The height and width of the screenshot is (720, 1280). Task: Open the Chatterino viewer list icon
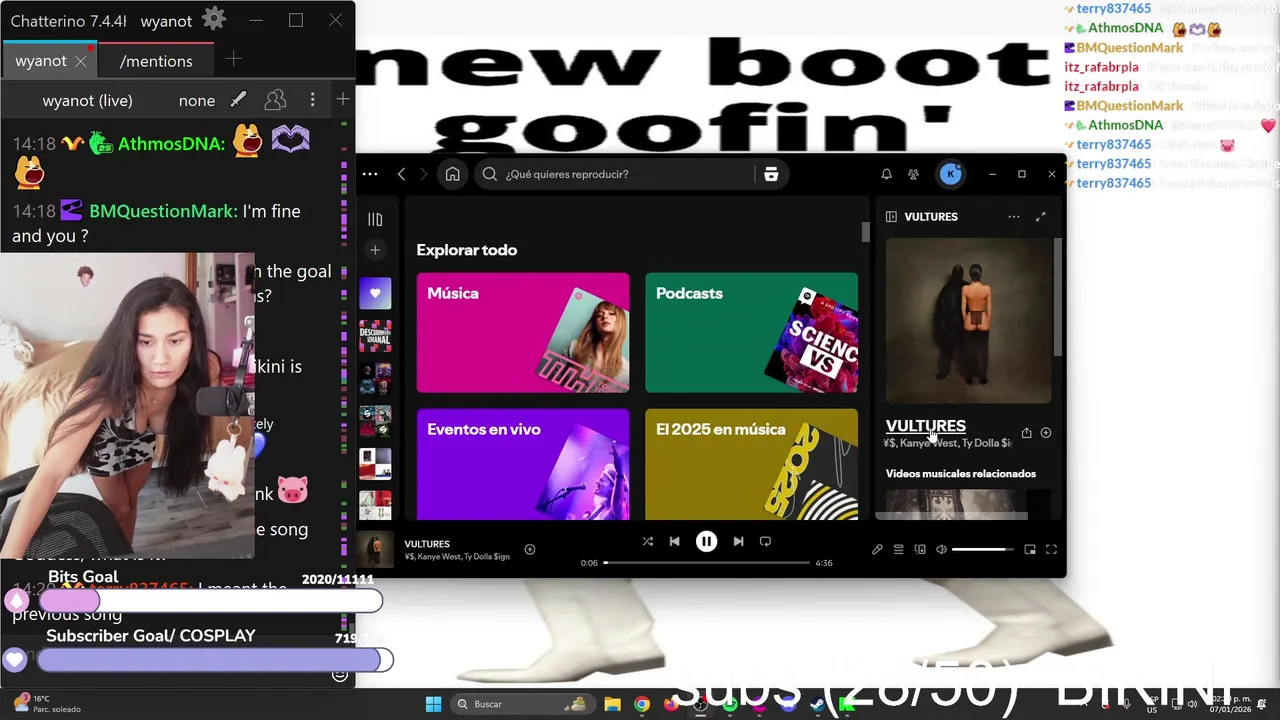[x=275, y=100]
